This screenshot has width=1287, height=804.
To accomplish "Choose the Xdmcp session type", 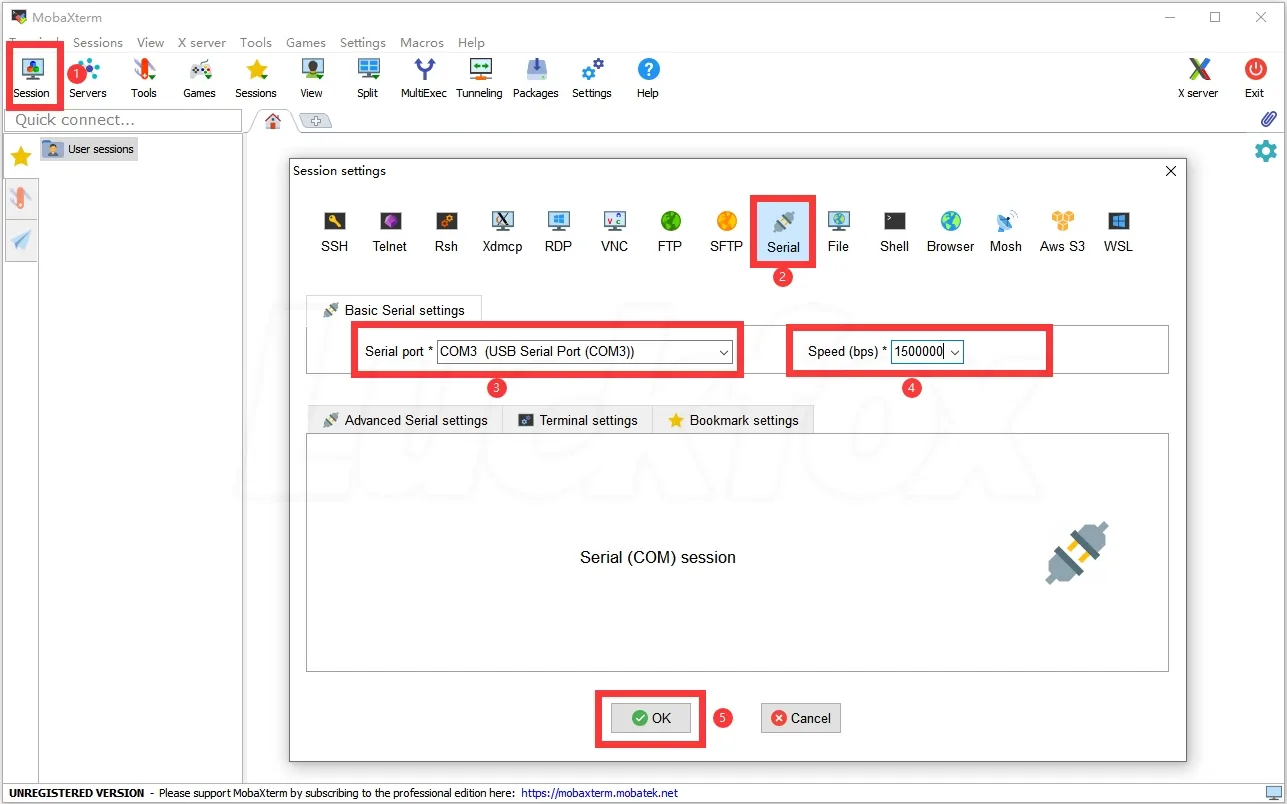I will pos(502,232).
